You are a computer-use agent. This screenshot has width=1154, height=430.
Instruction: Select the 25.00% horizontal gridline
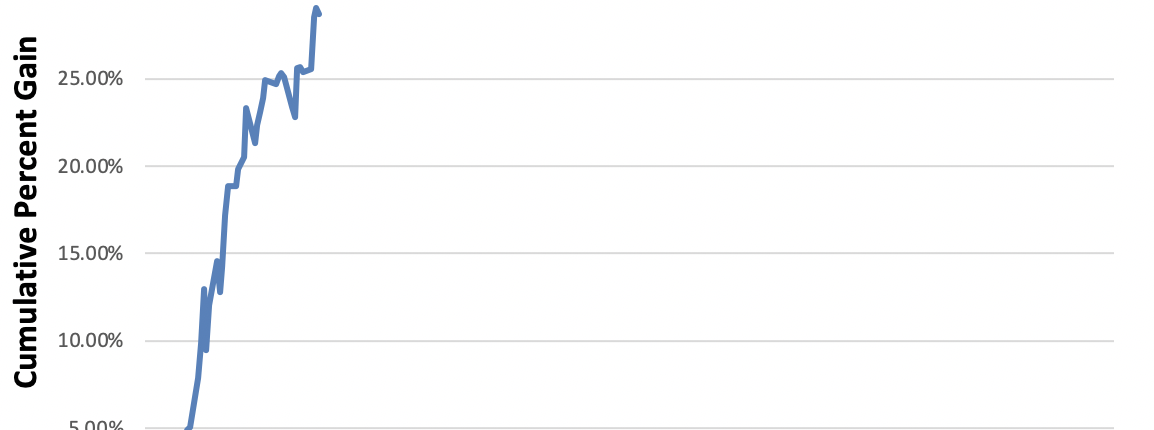700,78
